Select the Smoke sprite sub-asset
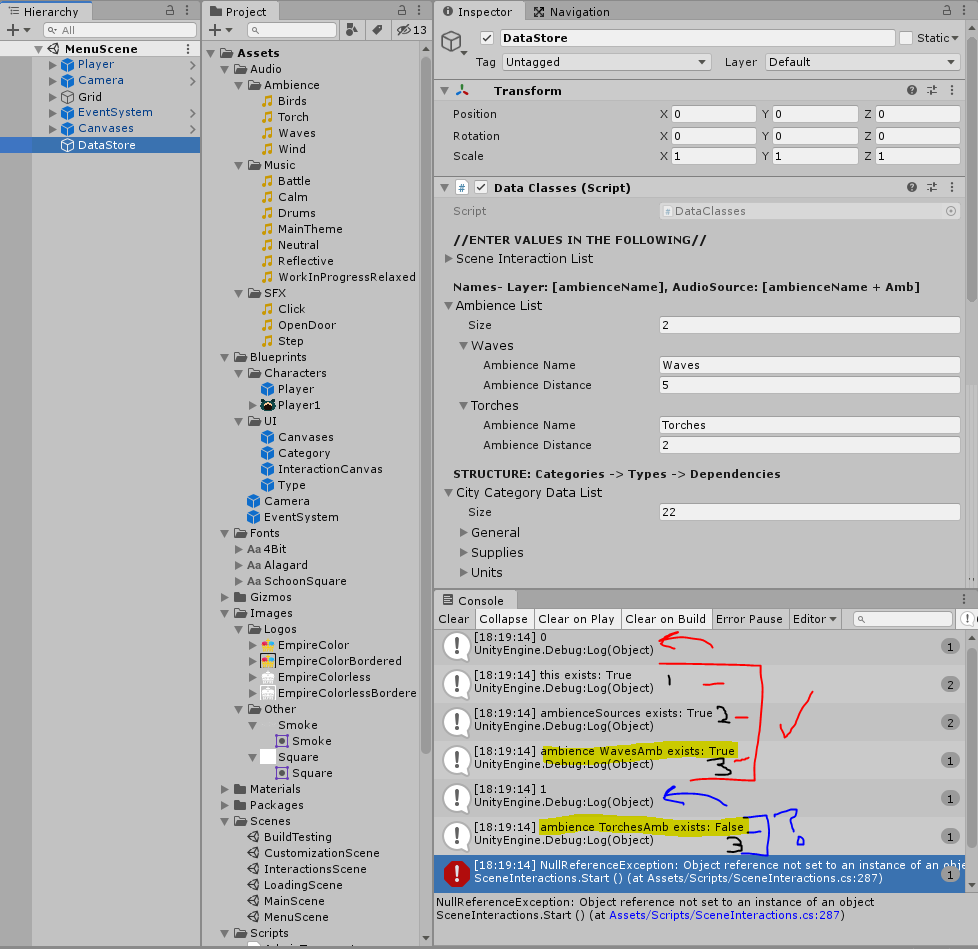This screenshot has width=978, height=949. point(311,741)
